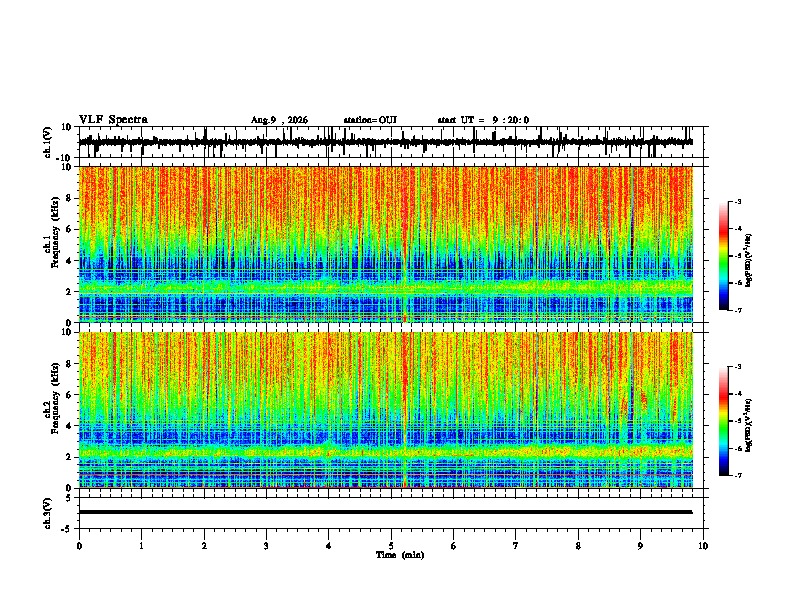Click the "station=OUI" header label

370,120
